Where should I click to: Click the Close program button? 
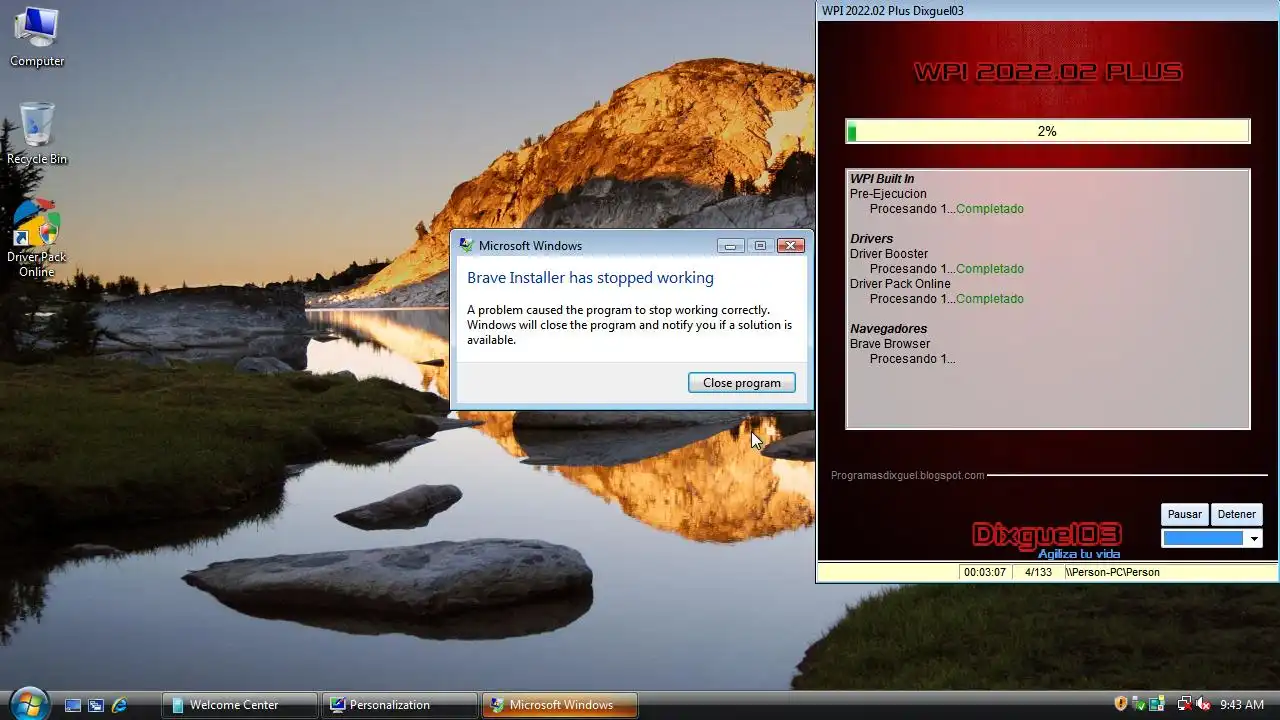(742, 383)
